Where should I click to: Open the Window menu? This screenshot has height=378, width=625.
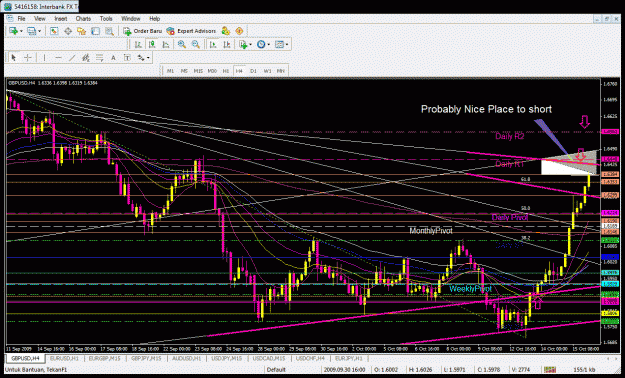coord(131,19)
